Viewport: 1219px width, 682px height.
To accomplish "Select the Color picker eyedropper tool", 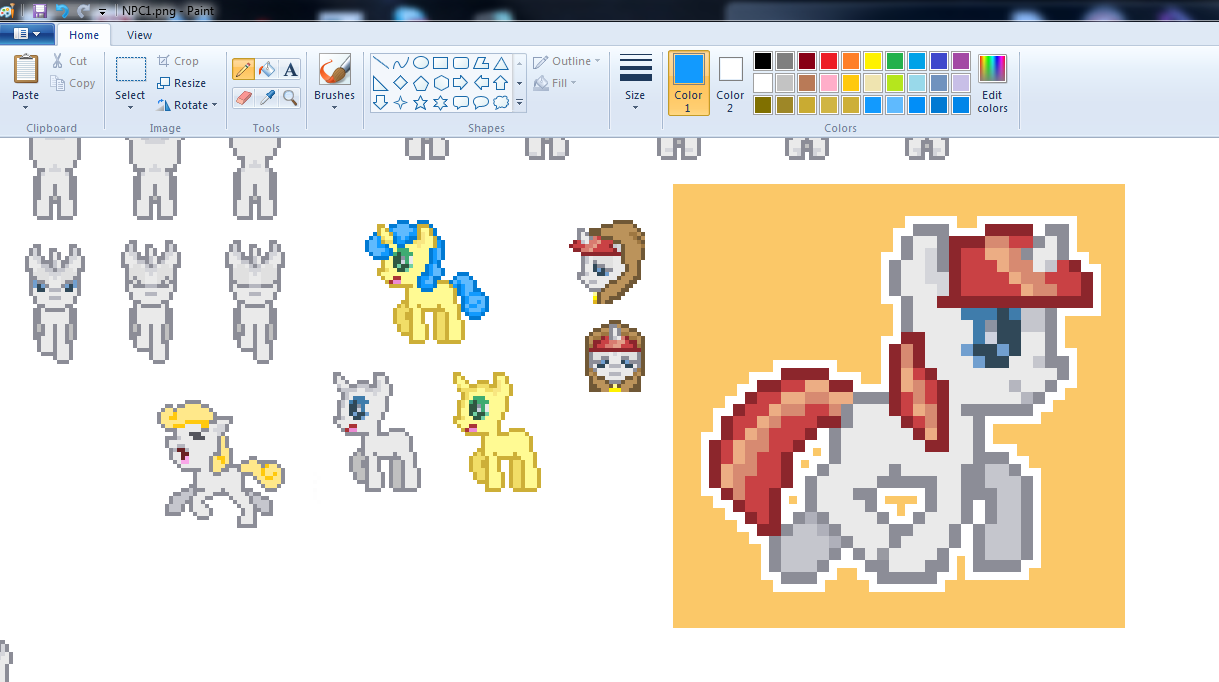I will pyautogui.click(x=266, y=97).
